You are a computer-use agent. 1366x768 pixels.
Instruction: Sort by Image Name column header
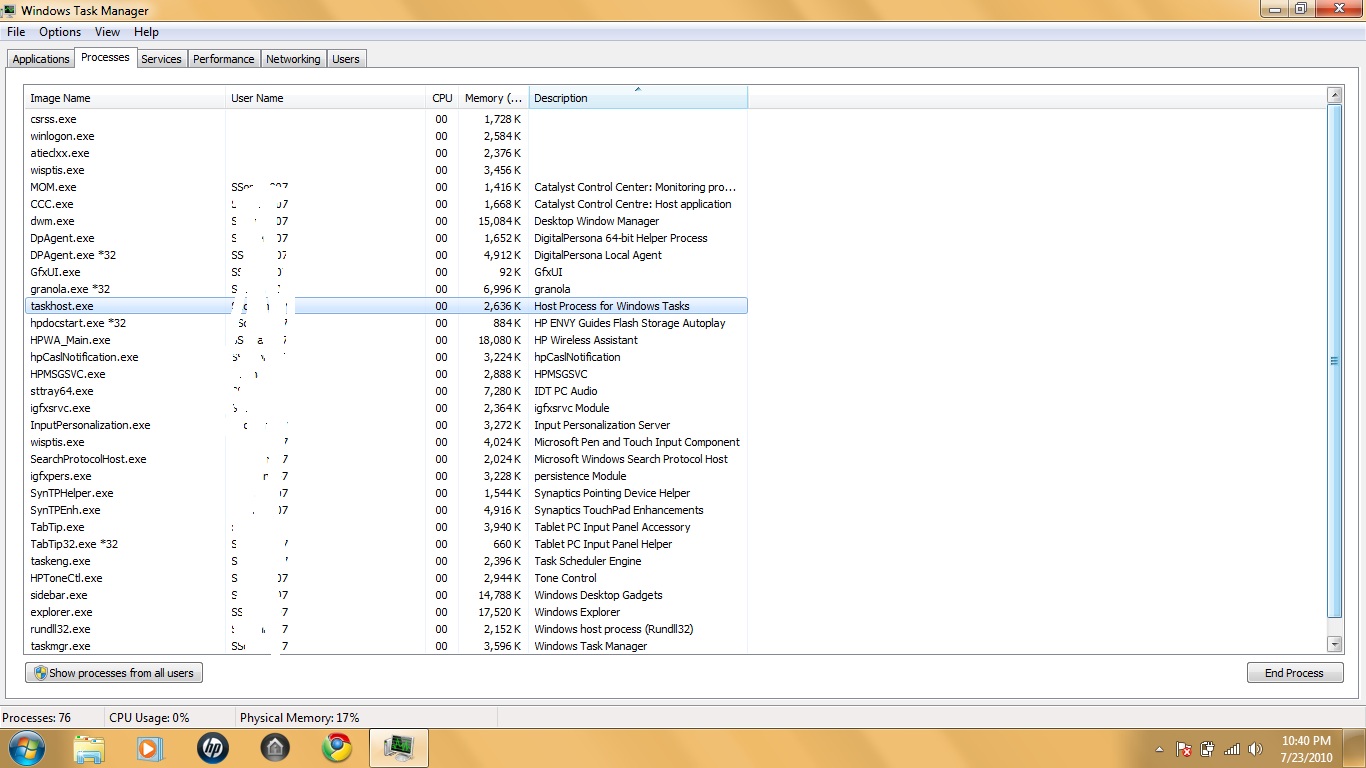coord(125,98)
